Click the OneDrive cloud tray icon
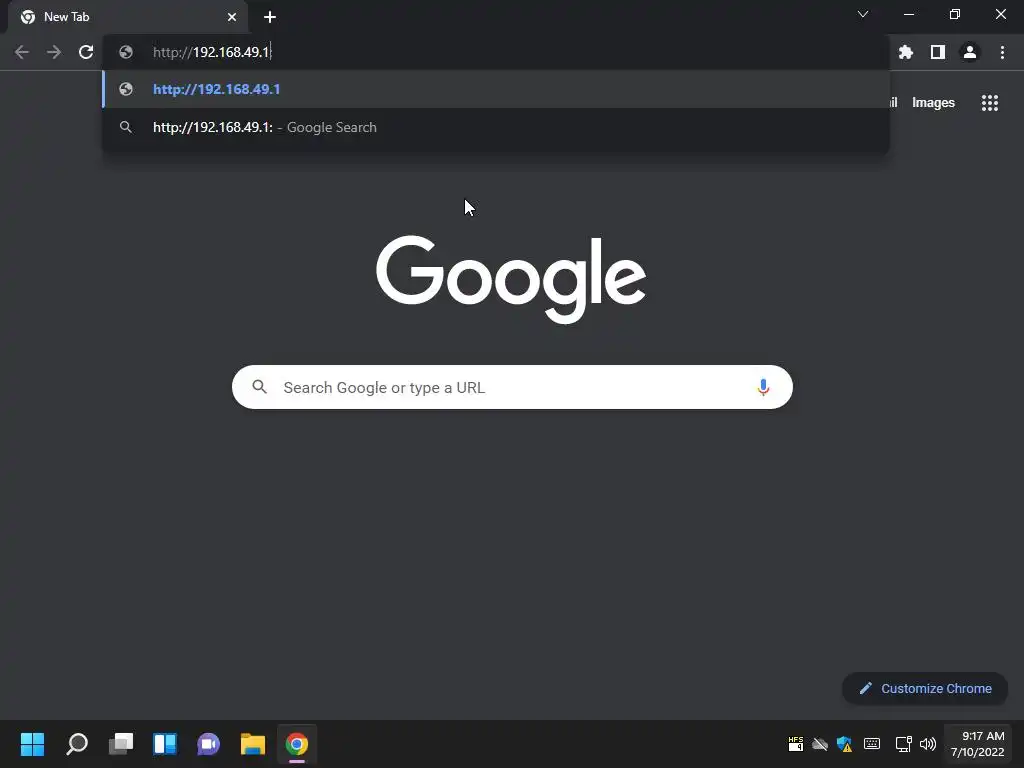This screenshot has height=768, width=1024. (x=820, y=744)
